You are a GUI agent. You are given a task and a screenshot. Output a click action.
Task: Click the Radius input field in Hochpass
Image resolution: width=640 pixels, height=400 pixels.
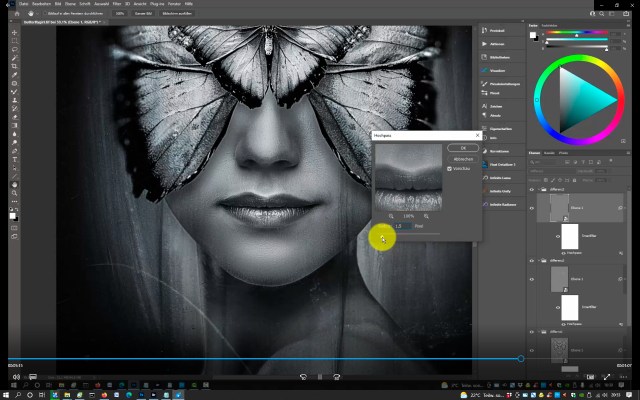pos(402,227)
